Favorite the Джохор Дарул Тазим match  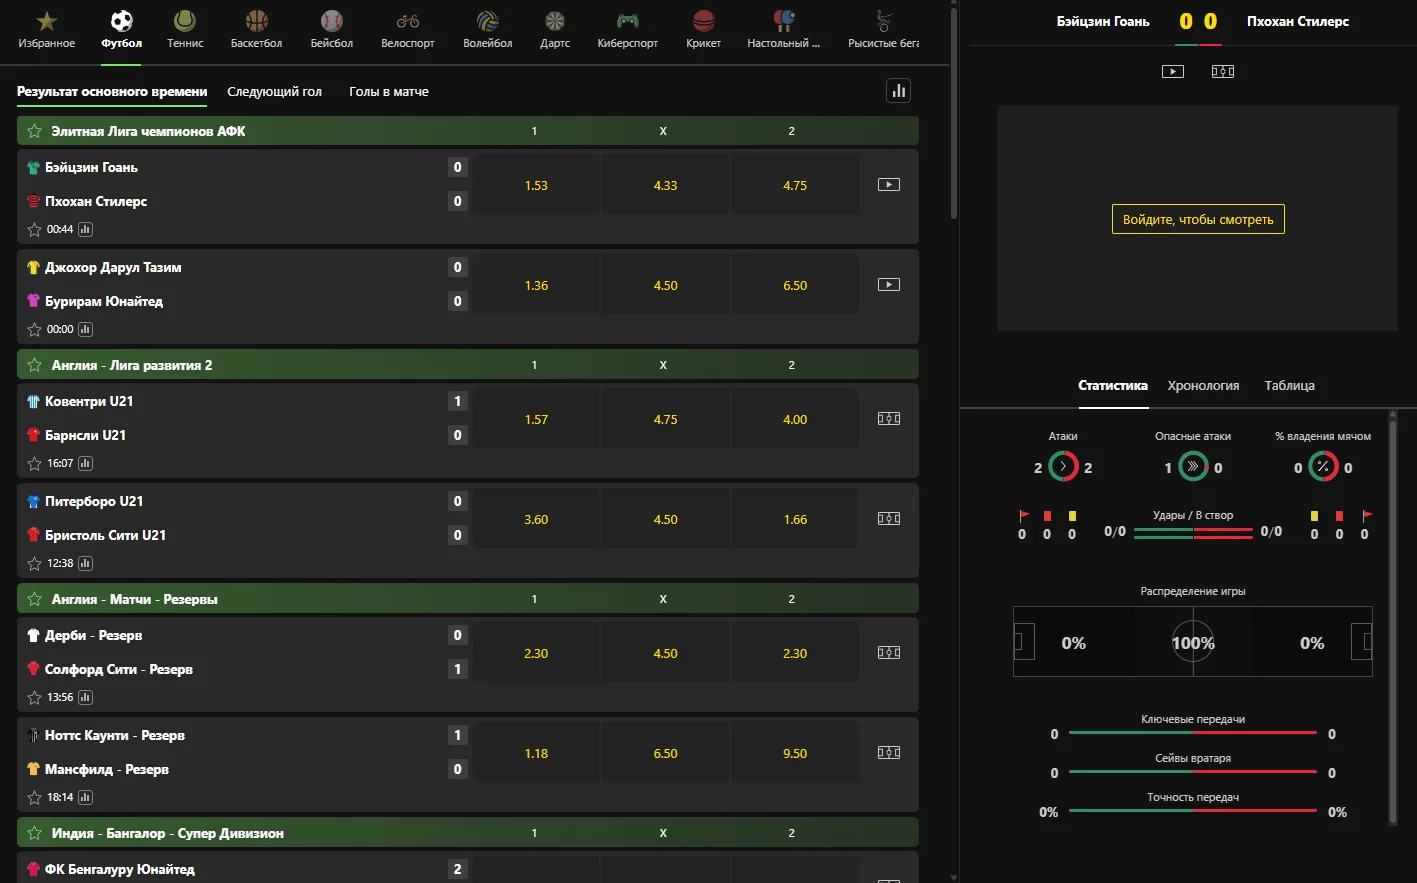coord(34,329)
